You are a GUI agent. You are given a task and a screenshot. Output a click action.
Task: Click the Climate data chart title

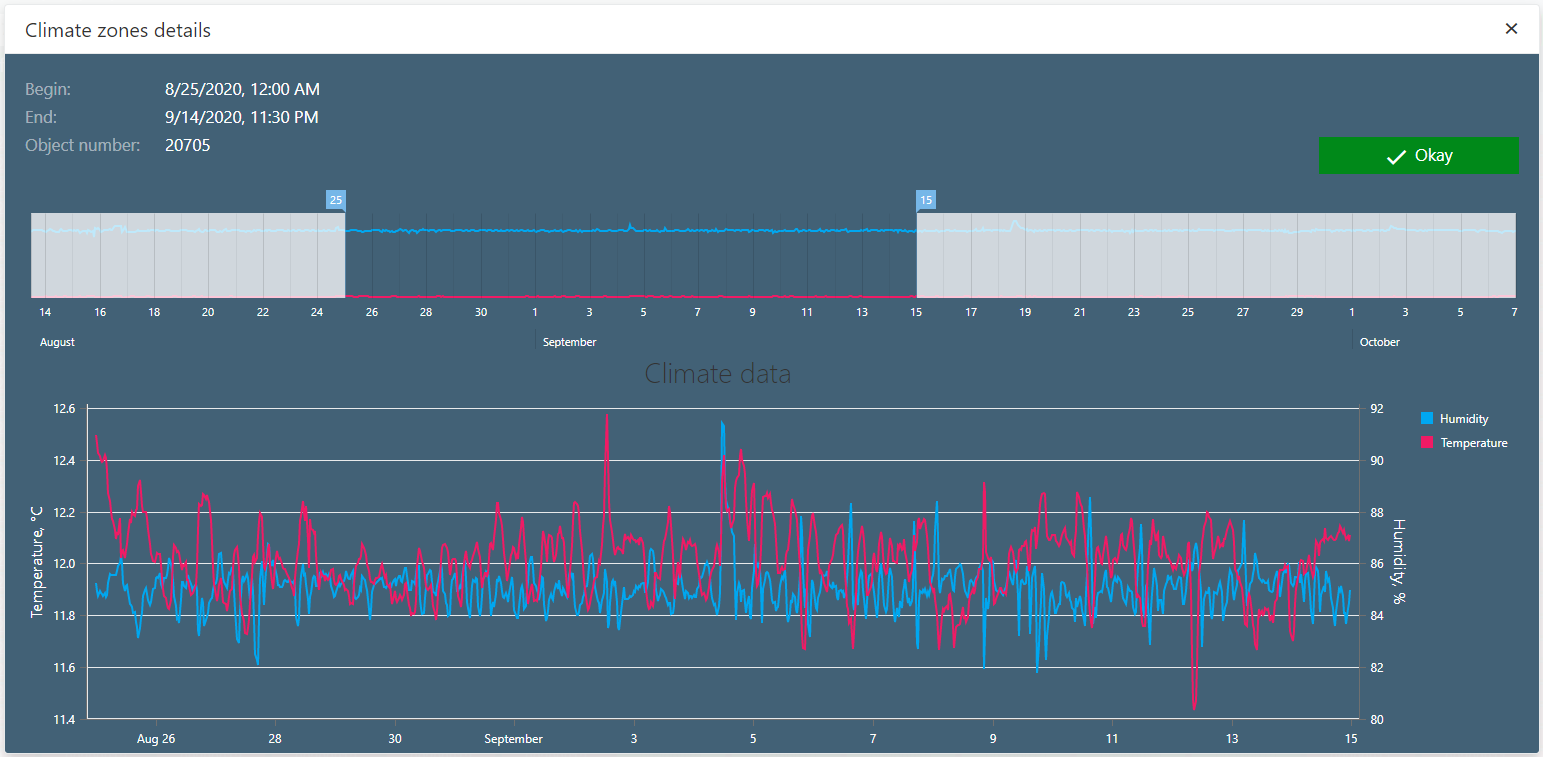click(x=718, y=373)
